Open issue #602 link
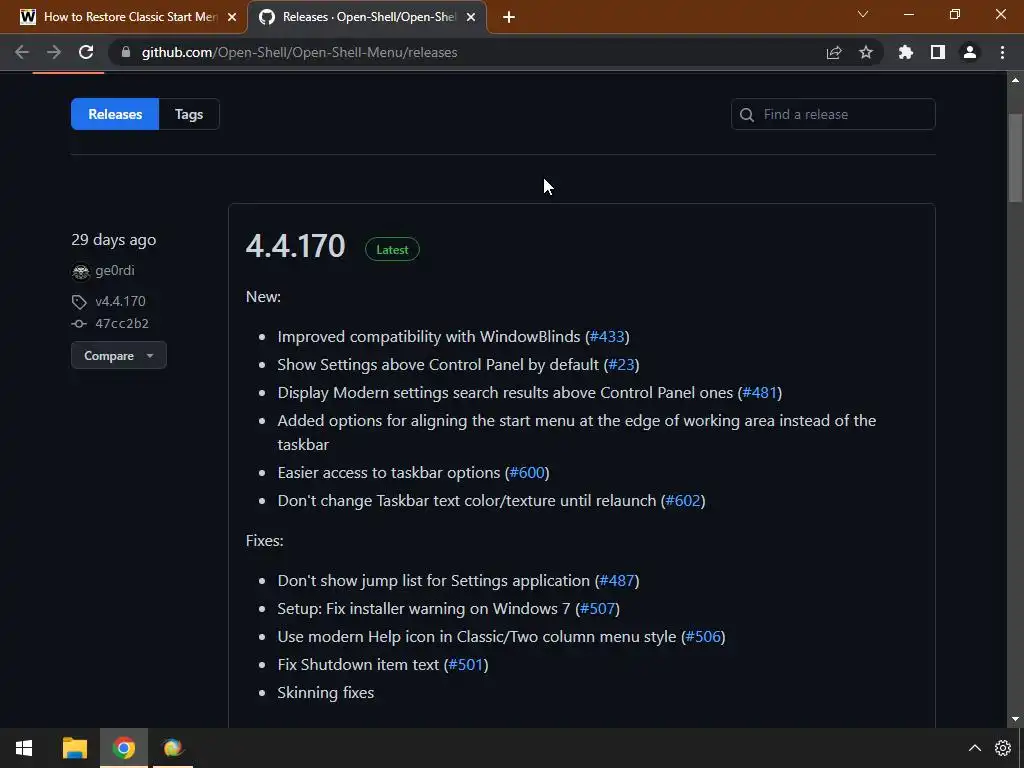The width and height of the screenshot is (1024, 768). tap(683, 500)
